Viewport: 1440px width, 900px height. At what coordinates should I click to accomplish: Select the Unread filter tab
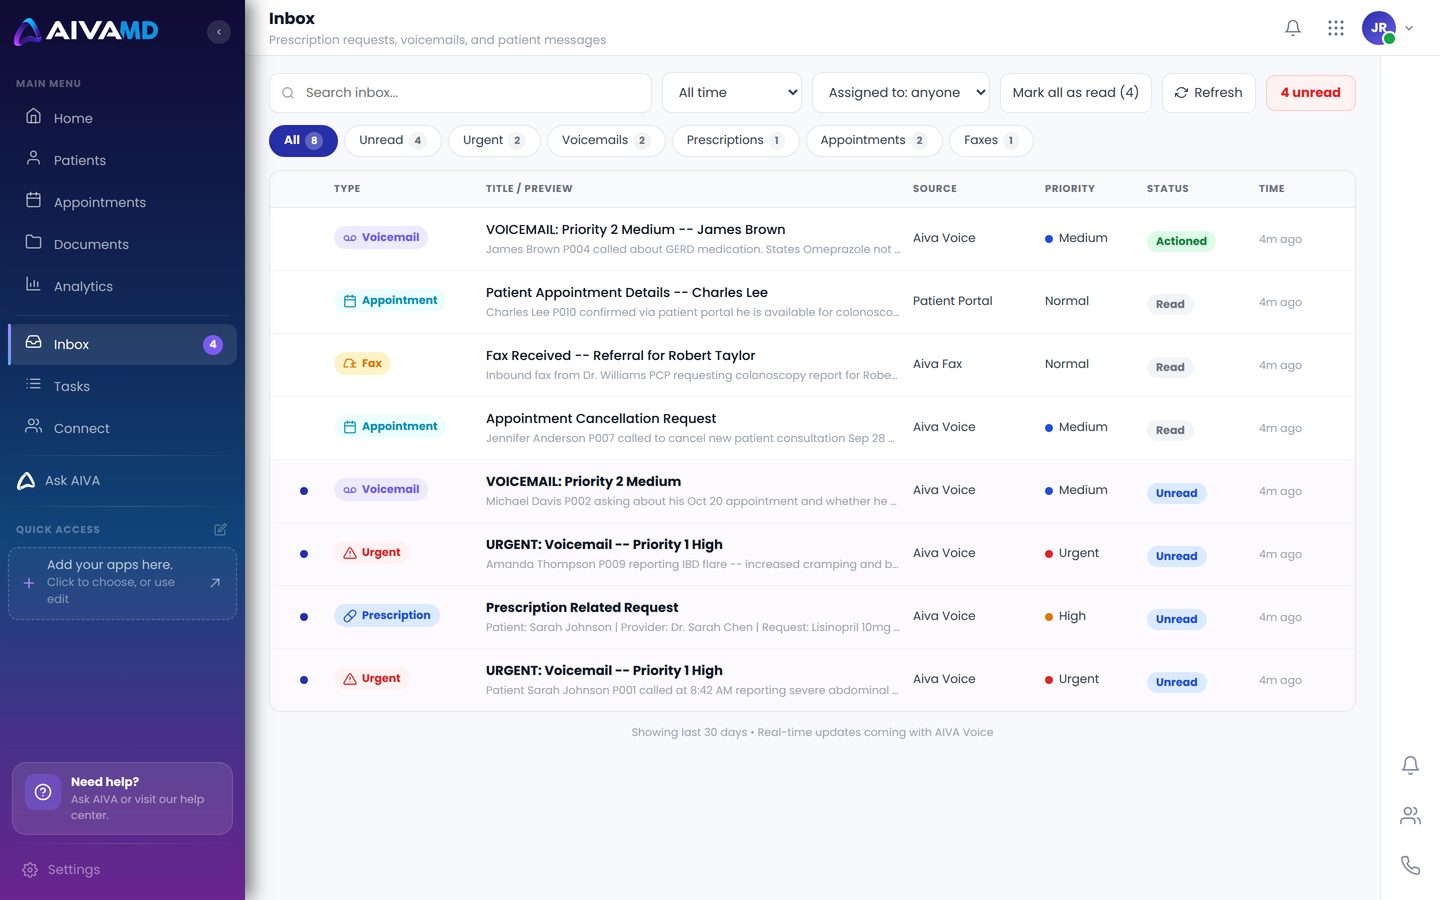coord(393,141)
